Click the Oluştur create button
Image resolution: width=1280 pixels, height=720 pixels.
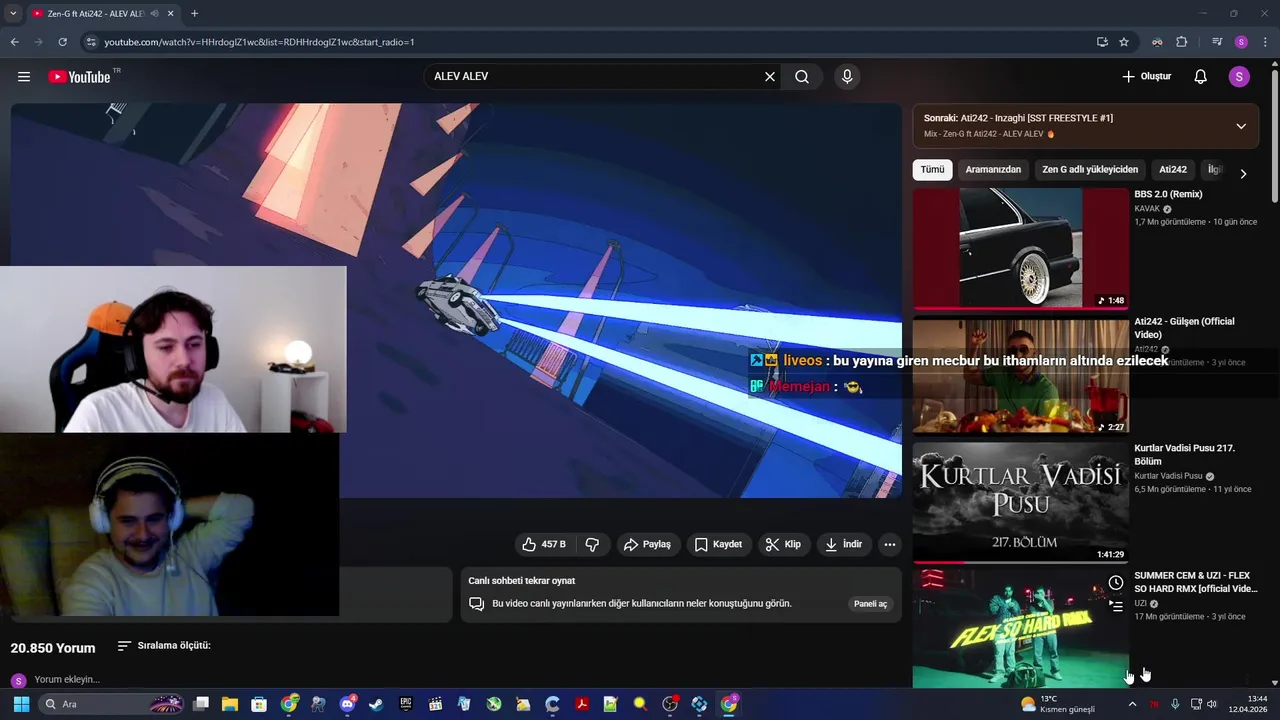point(1146,77)
